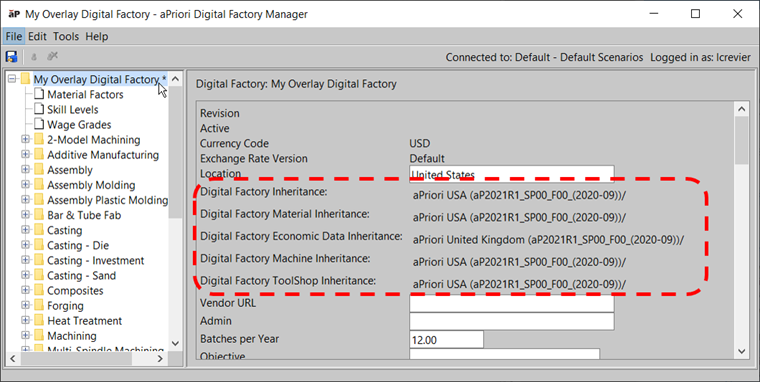Image resolution: width=760 pixels, height=382 pixels.
Task: Expand the Assembly folder
Action: pos(25,170)
